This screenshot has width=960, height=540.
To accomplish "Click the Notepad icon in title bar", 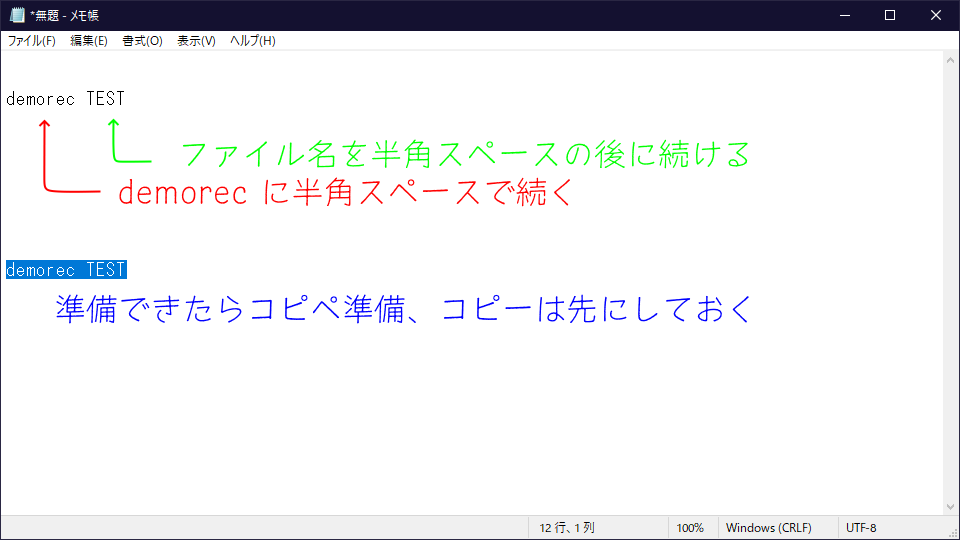I will tap(17, 15).
